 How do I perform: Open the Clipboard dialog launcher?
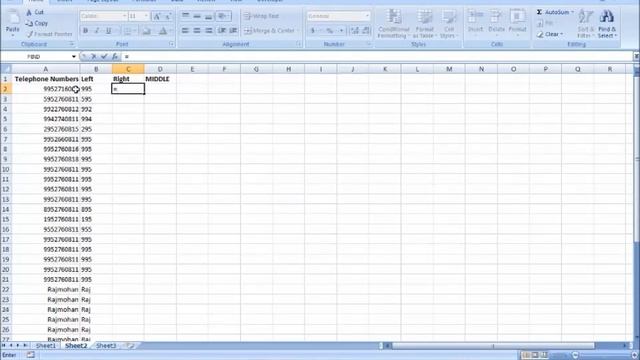coord(71,44)
